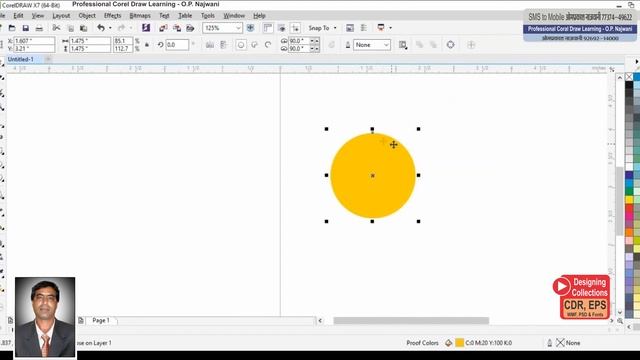Open the Effects menu
The image size is (640, 360).
112,16
